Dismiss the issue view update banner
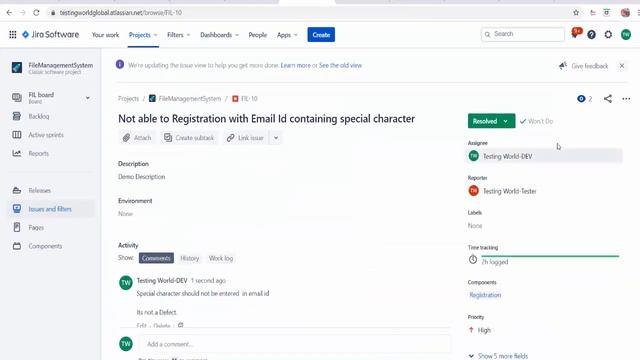 coord(622,66)
